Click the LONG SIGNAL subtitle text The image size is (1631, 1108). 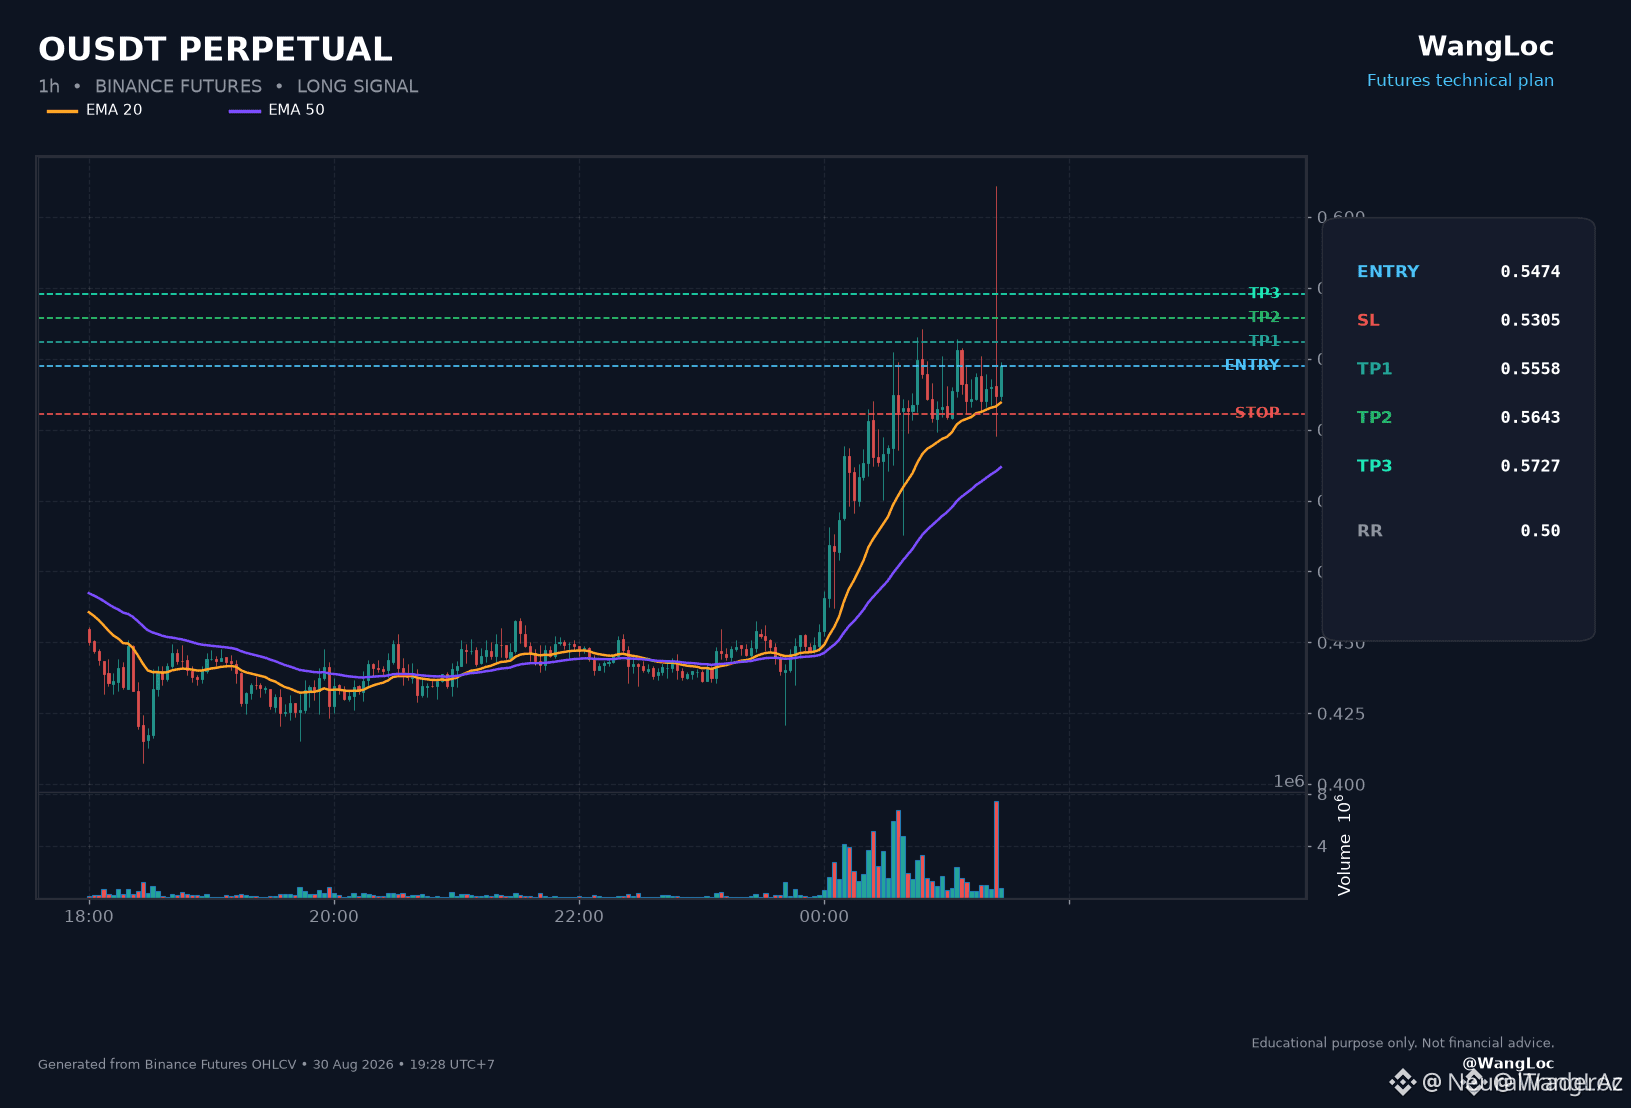357,86
